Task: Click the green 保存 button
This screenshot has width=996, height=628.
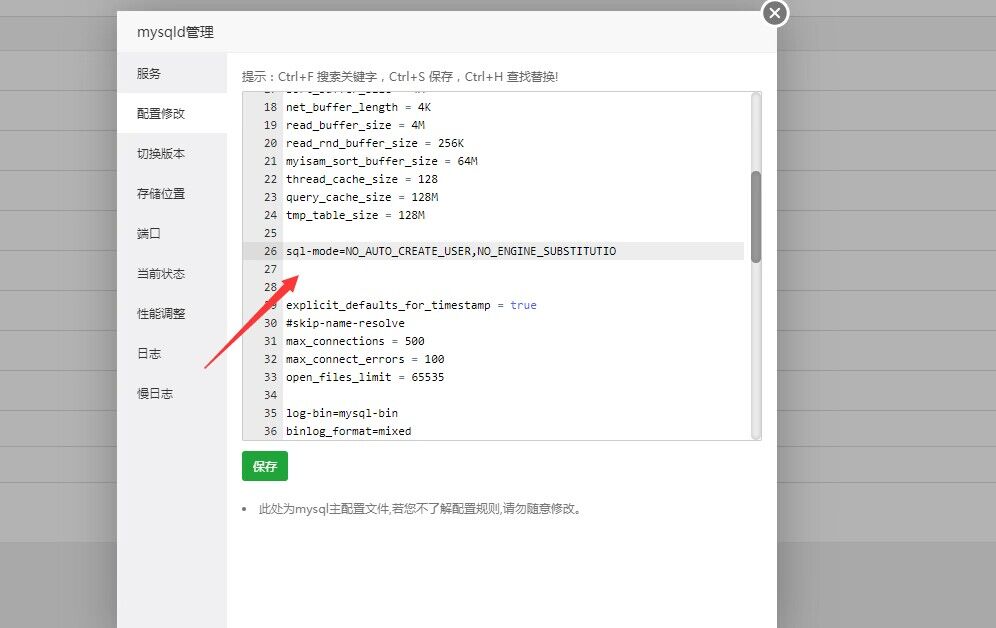Action: tap(265, 466)
